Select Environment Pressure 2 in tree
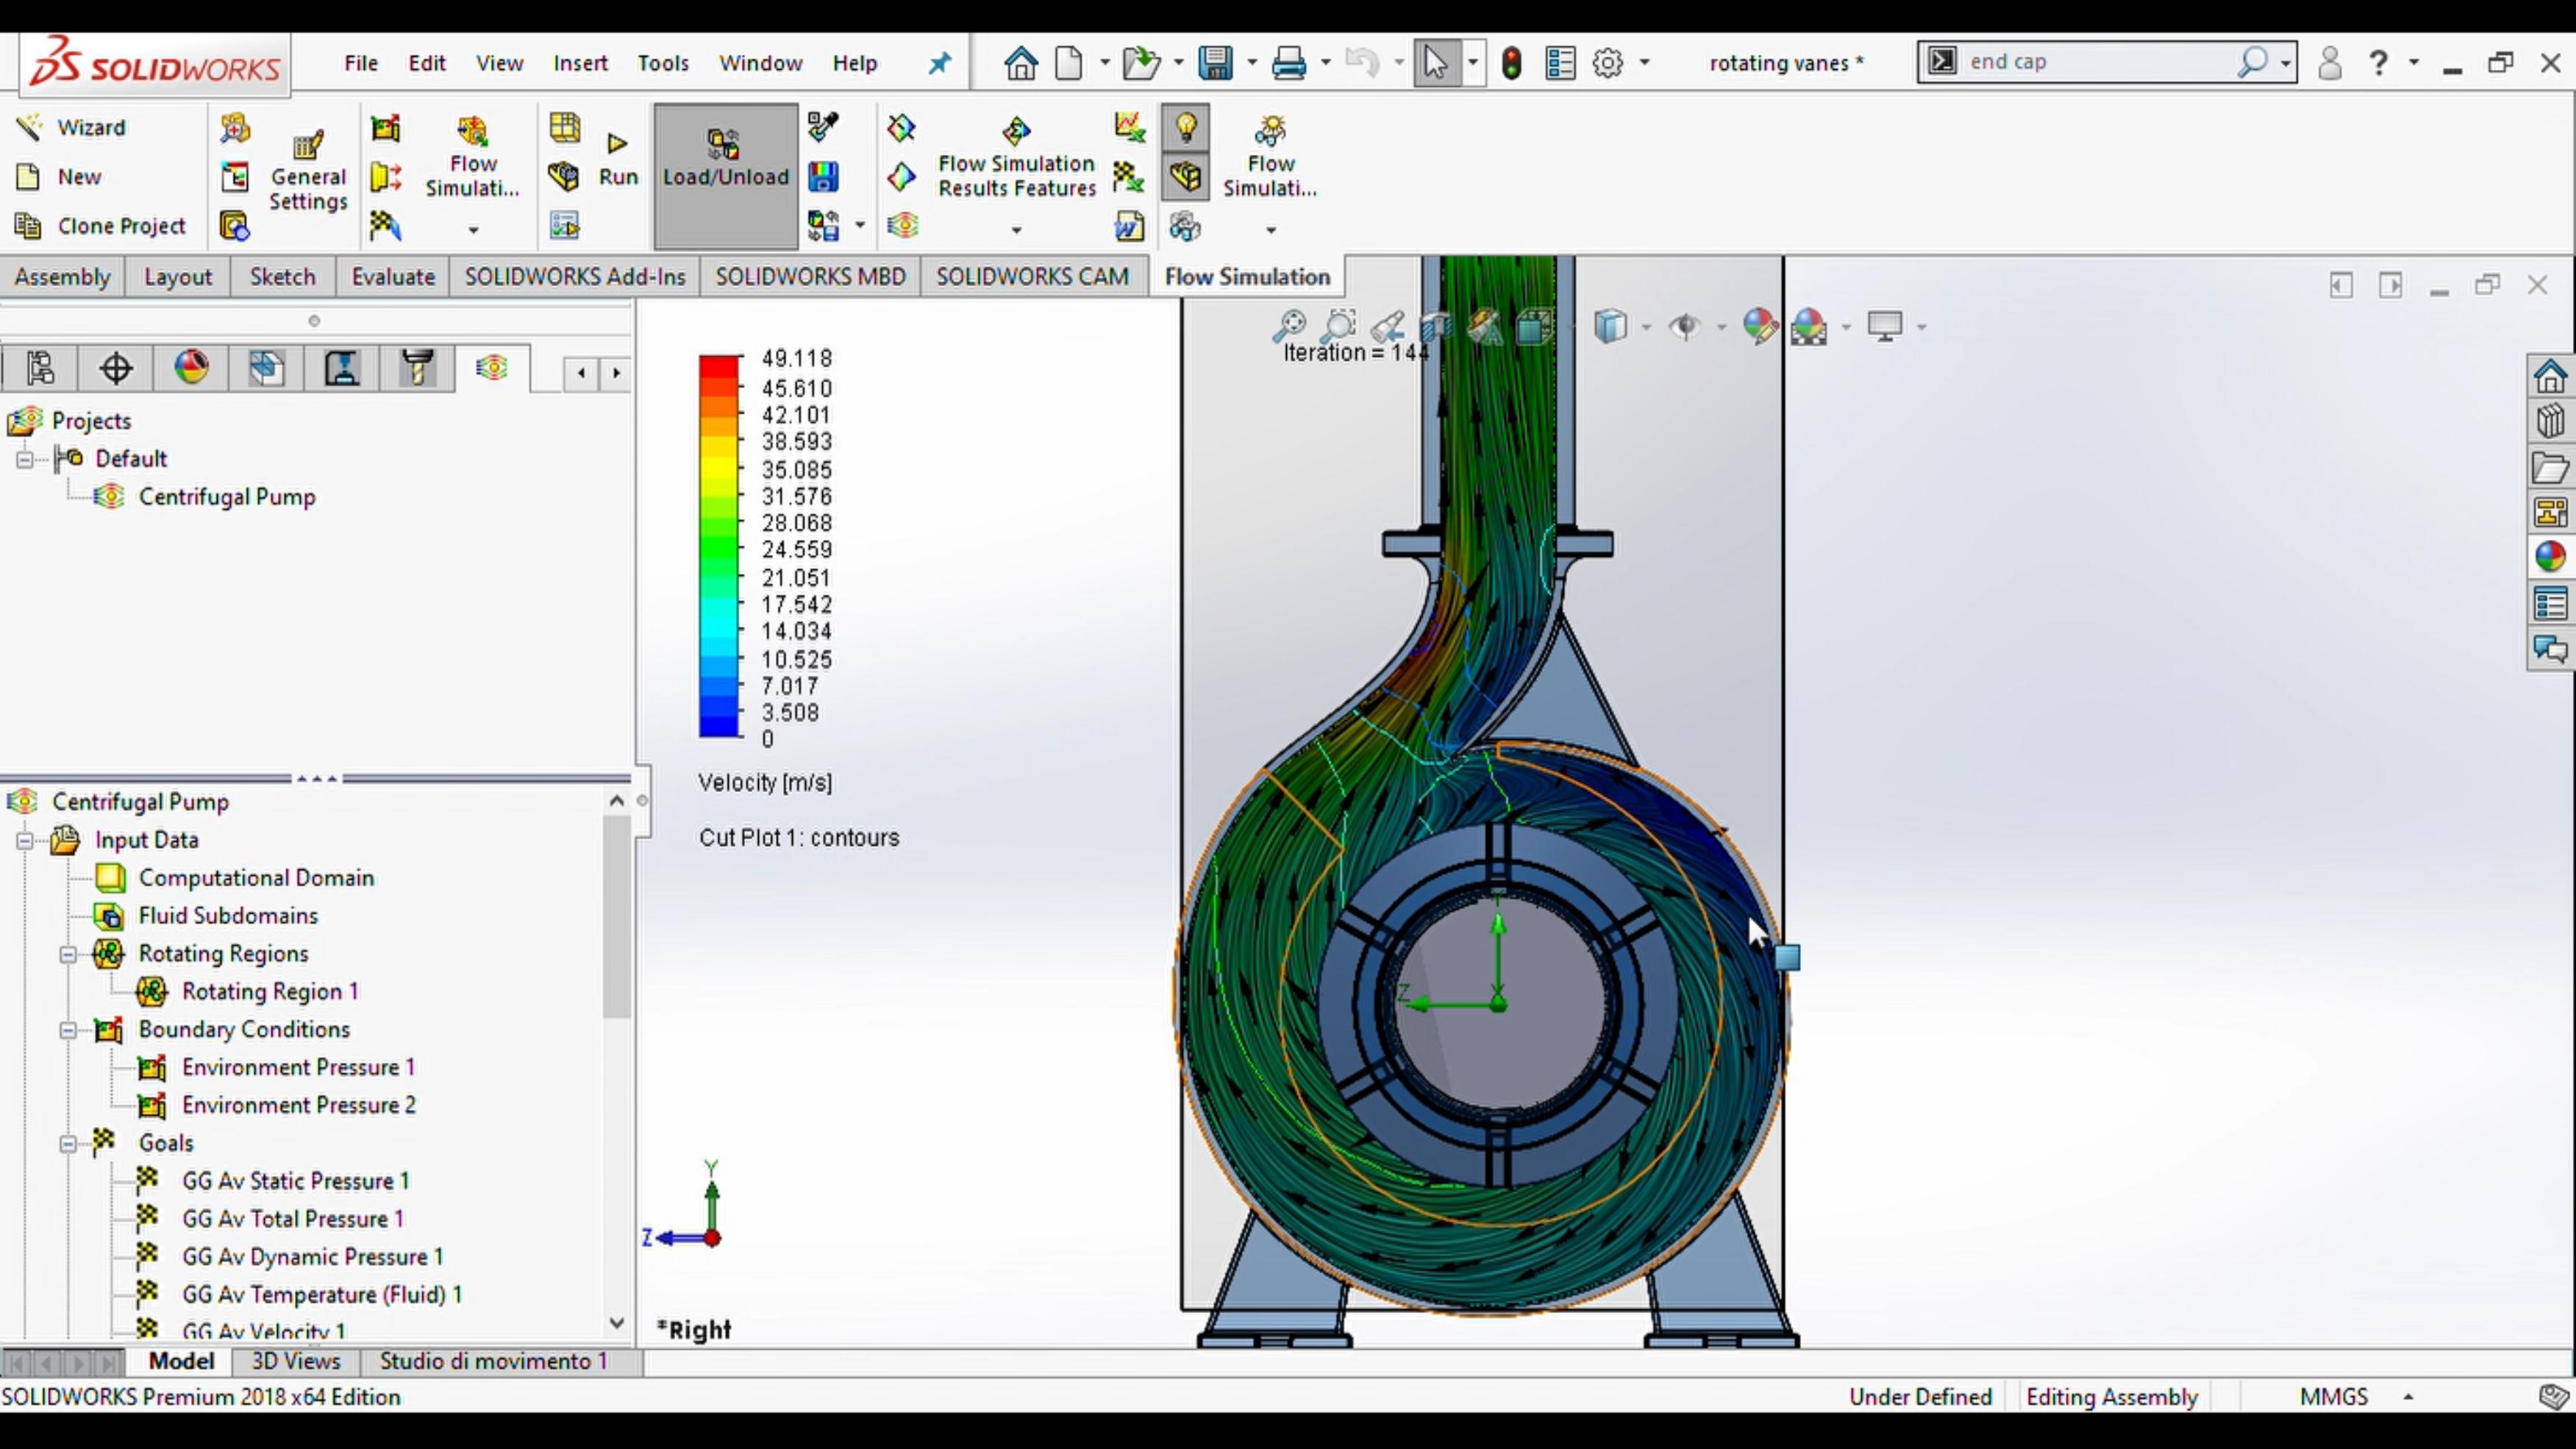Image resolution: width=2576 pixels, height=1449 pixels. click(298, 1105)
